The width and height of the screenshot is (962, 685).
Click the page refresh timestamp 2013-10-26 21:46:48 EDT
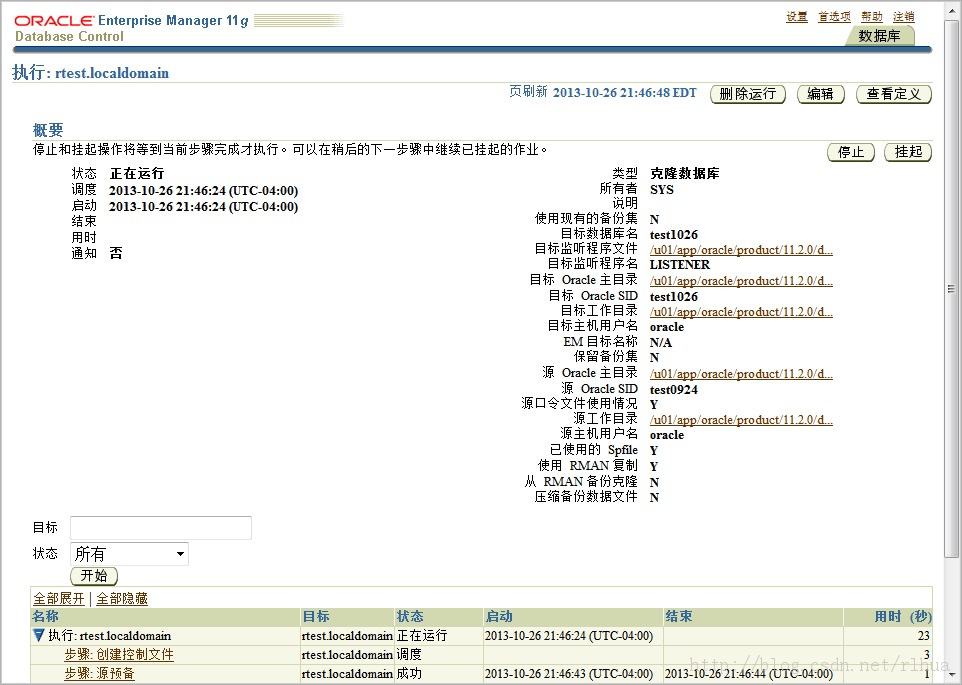pos(625,93)
